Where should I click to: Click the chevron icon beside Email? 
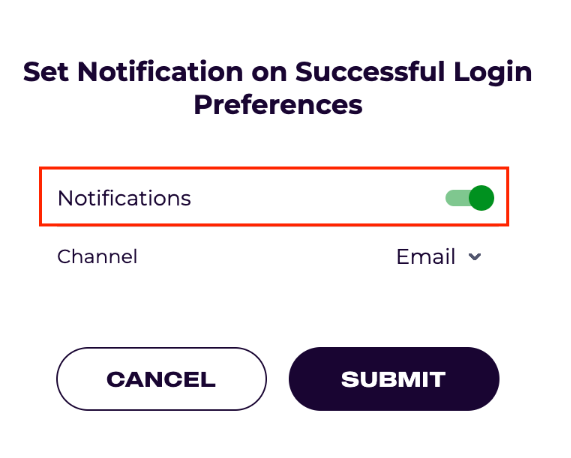[x=475, y=257]
